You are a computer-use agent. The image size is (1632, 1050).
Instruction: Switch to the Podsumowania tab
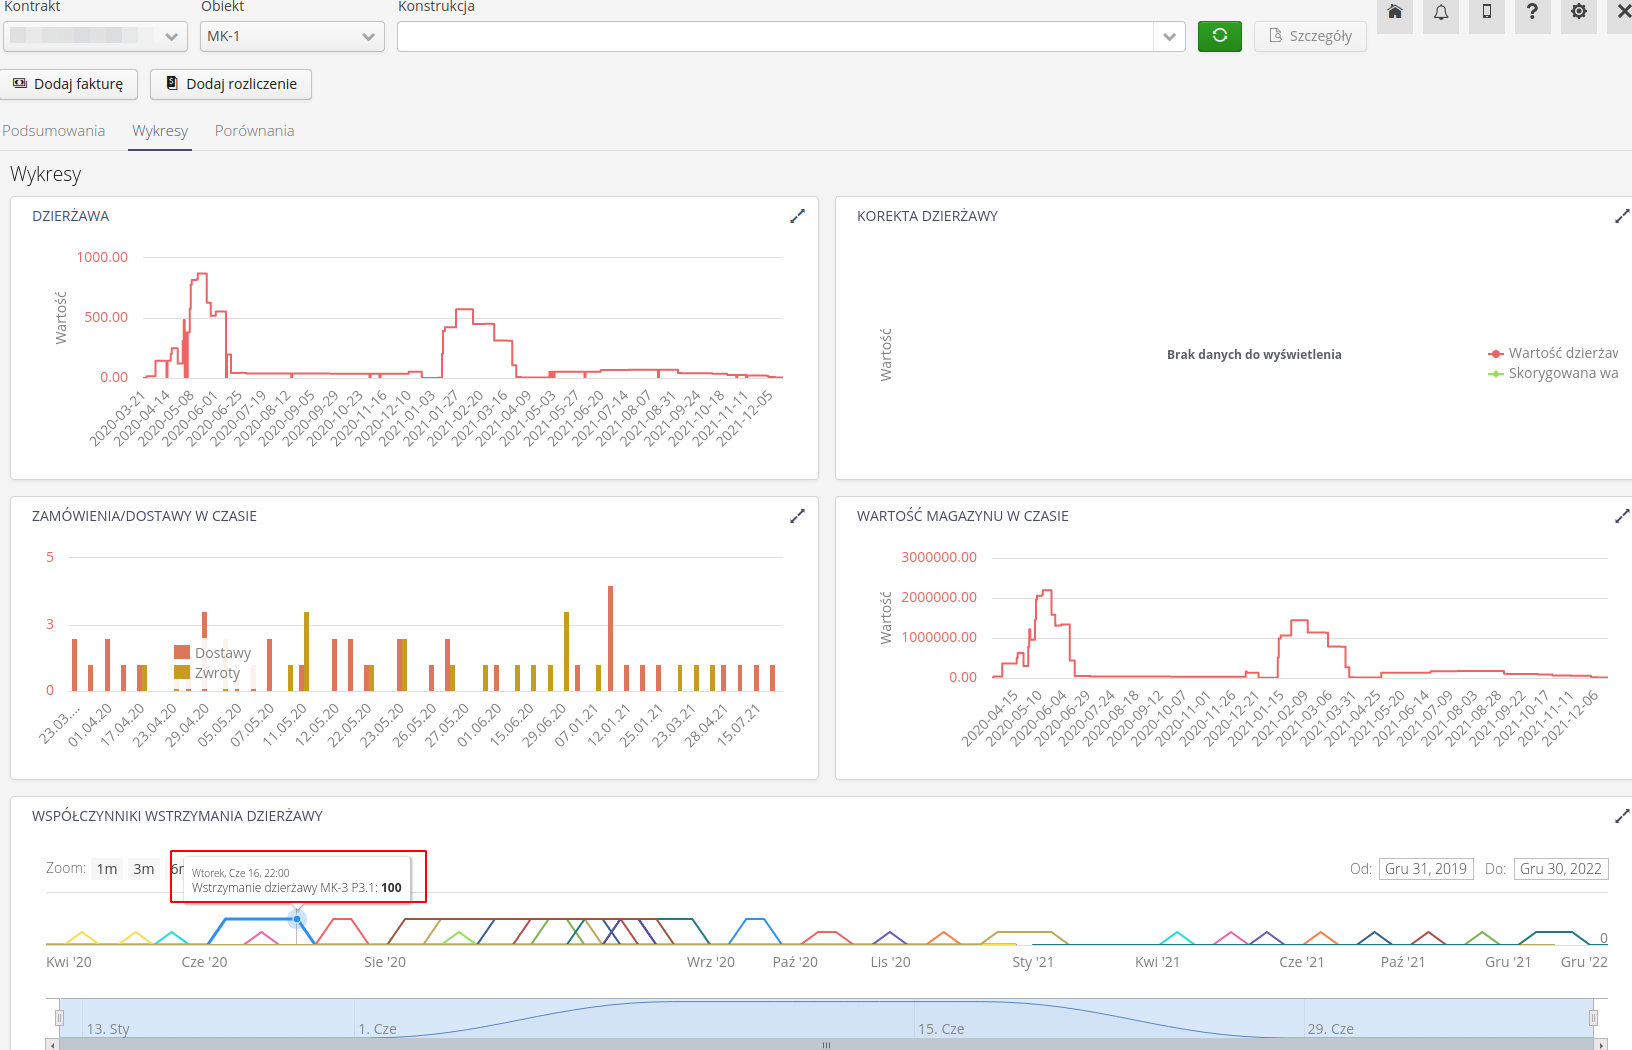point(54,131)
